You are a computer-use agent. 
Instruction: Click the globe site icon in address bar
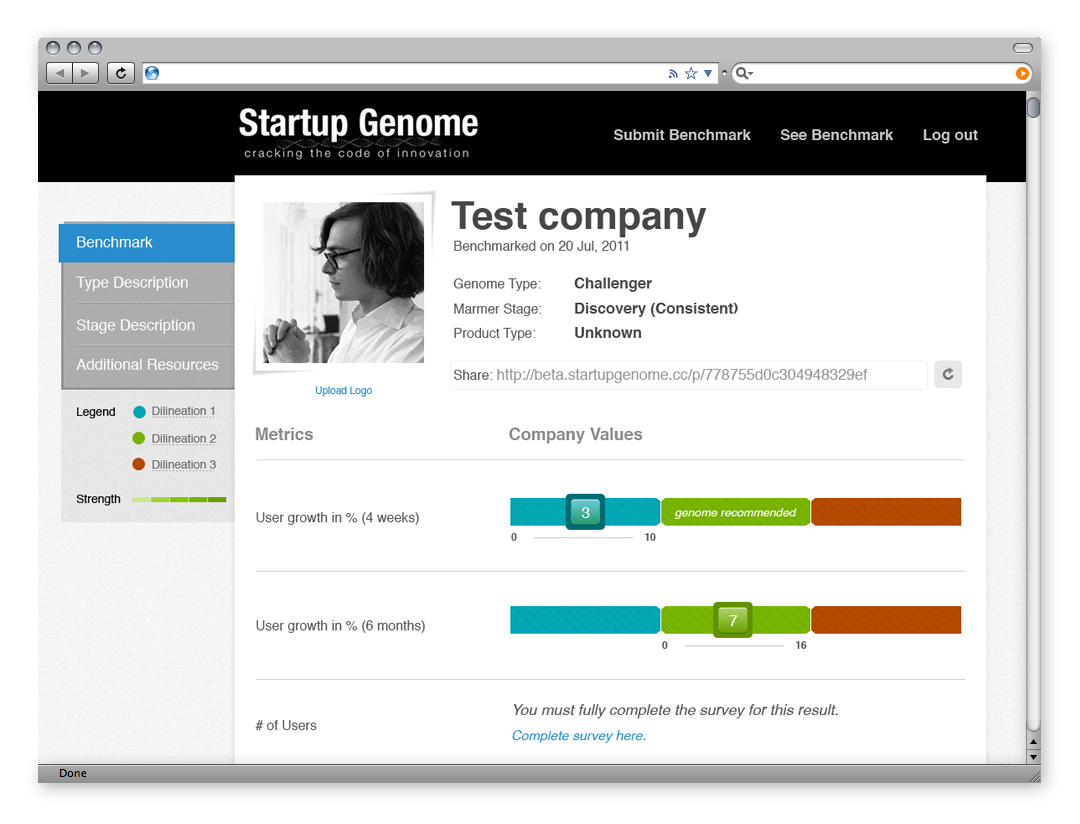click(152, 73)
